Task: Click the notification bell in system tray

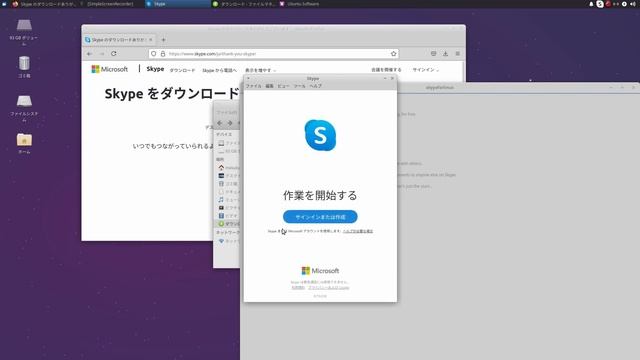Action: [591, 4]
